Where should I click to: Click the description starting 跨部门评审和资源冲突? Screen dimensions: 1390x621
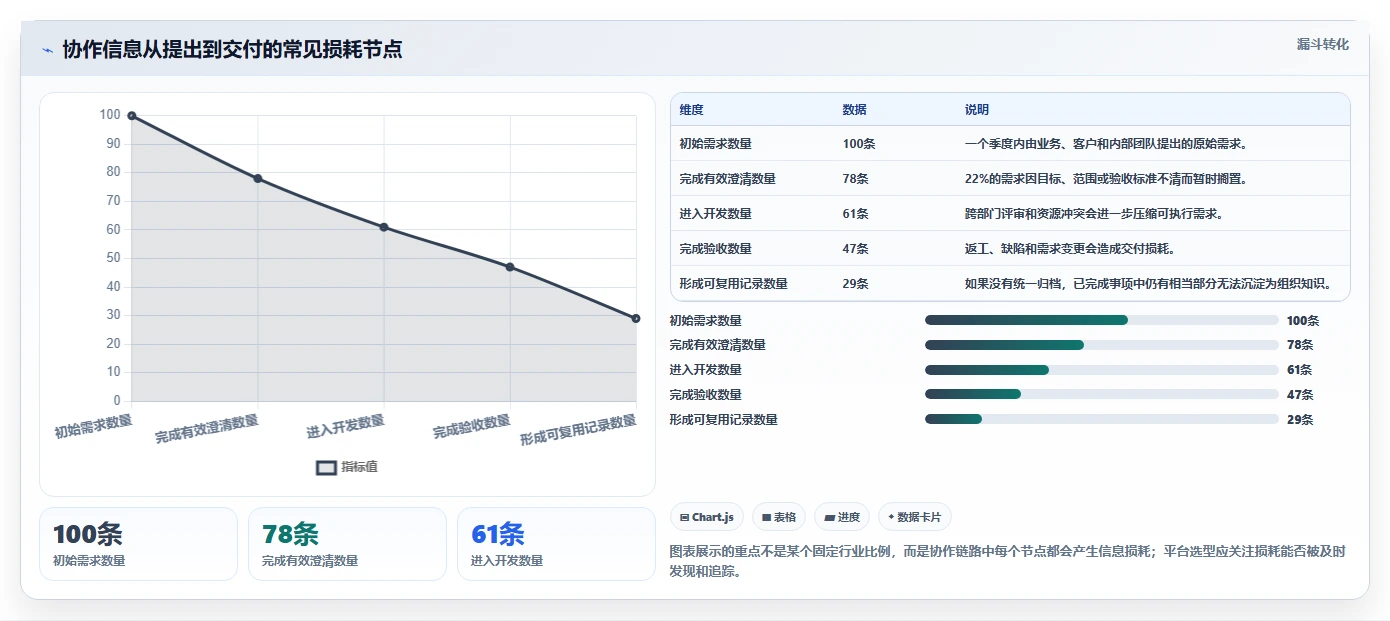[x=1093, y=214]
